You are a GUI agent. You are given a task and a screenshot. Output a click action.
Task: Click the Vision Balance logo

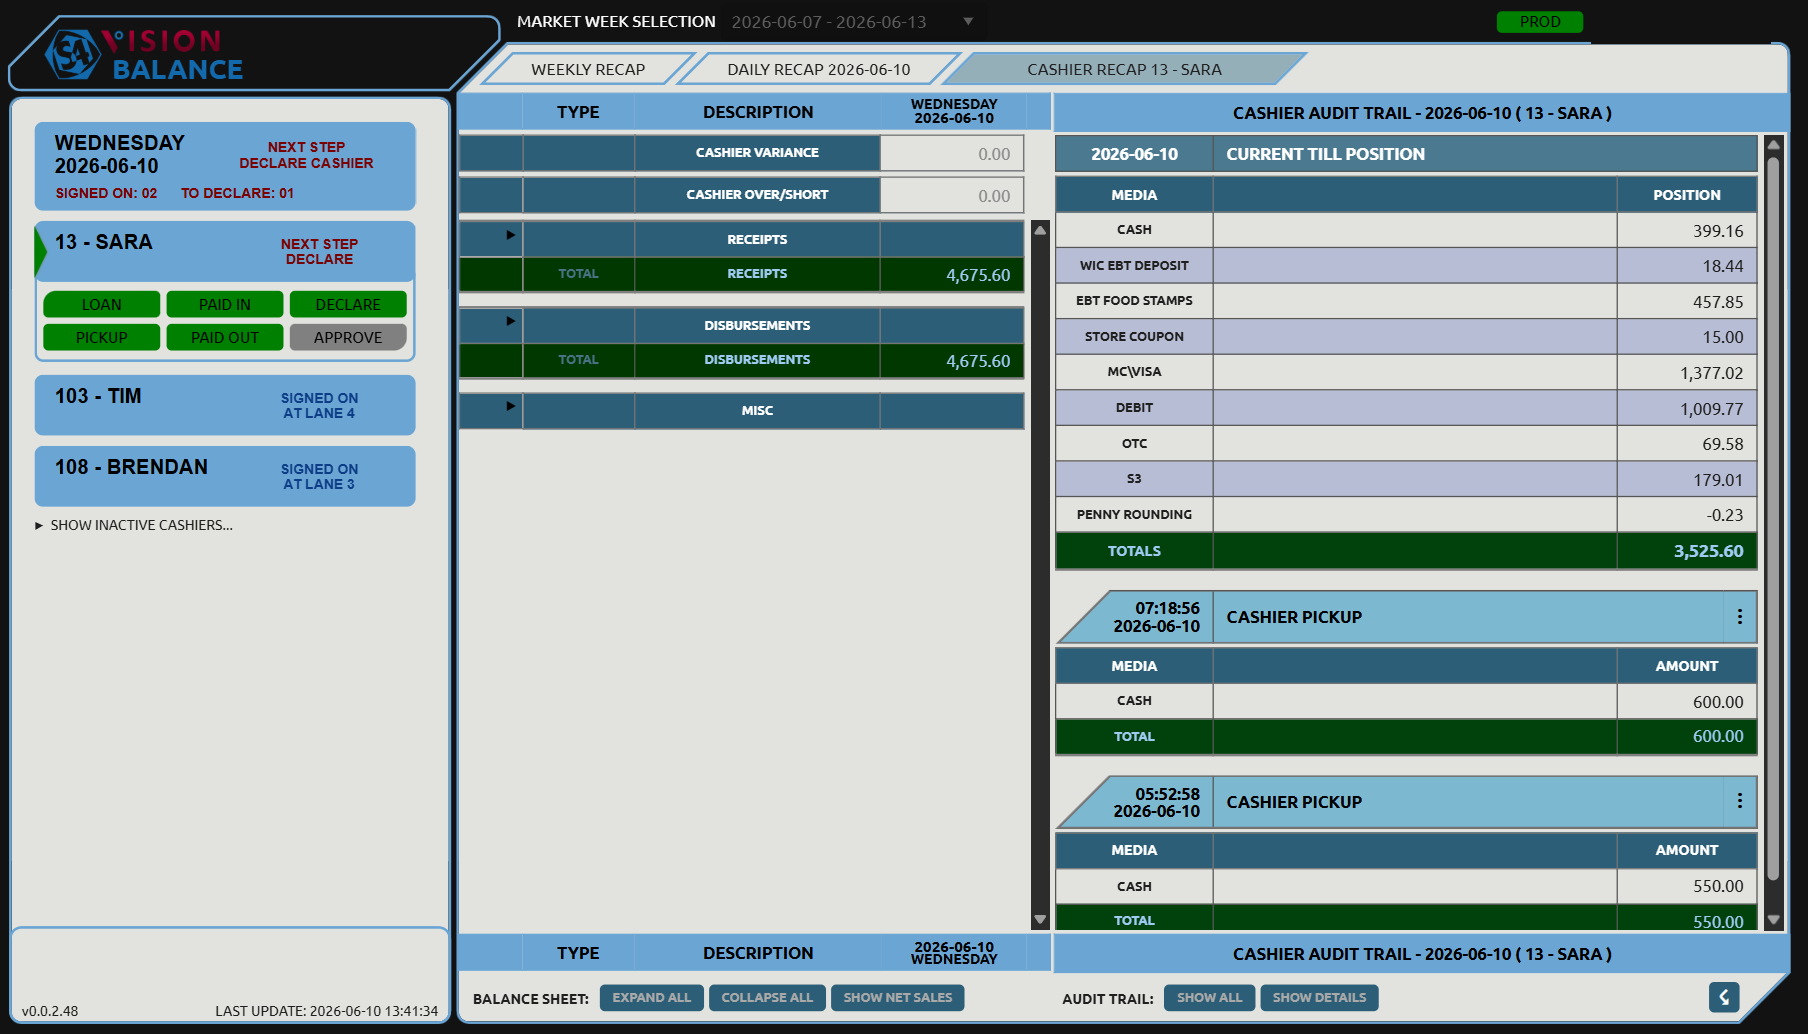tap(145, 55)
